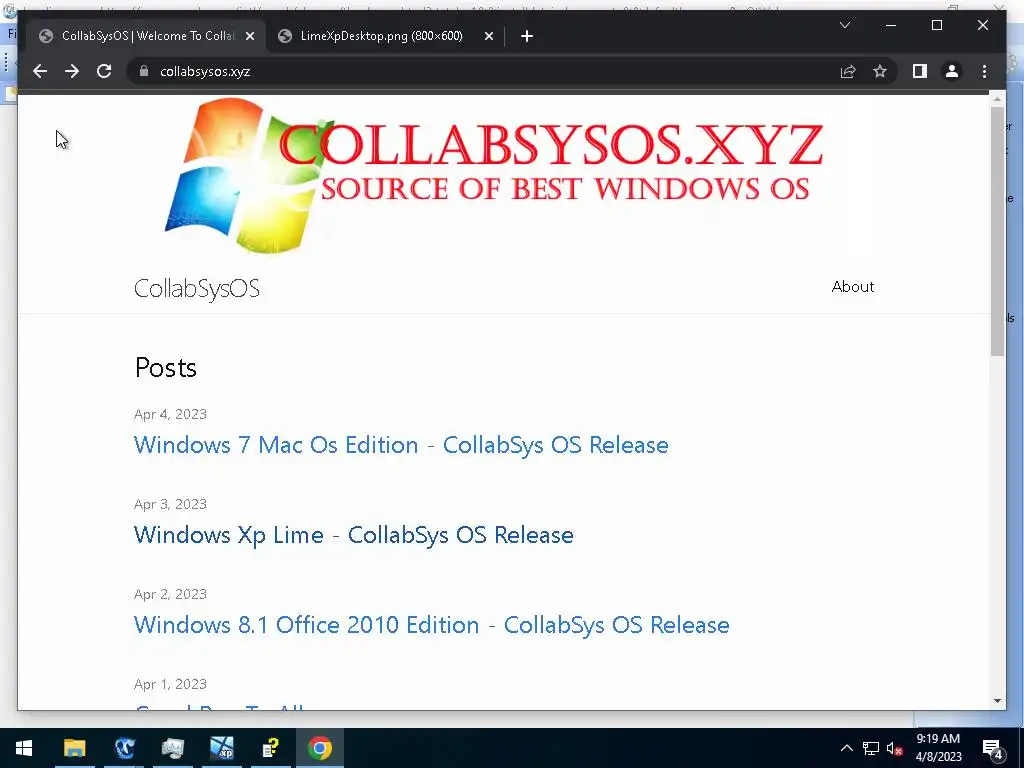Open the computer monitor app in taskbar
This screenshot has width=1024, height=768.
point(173,748)
